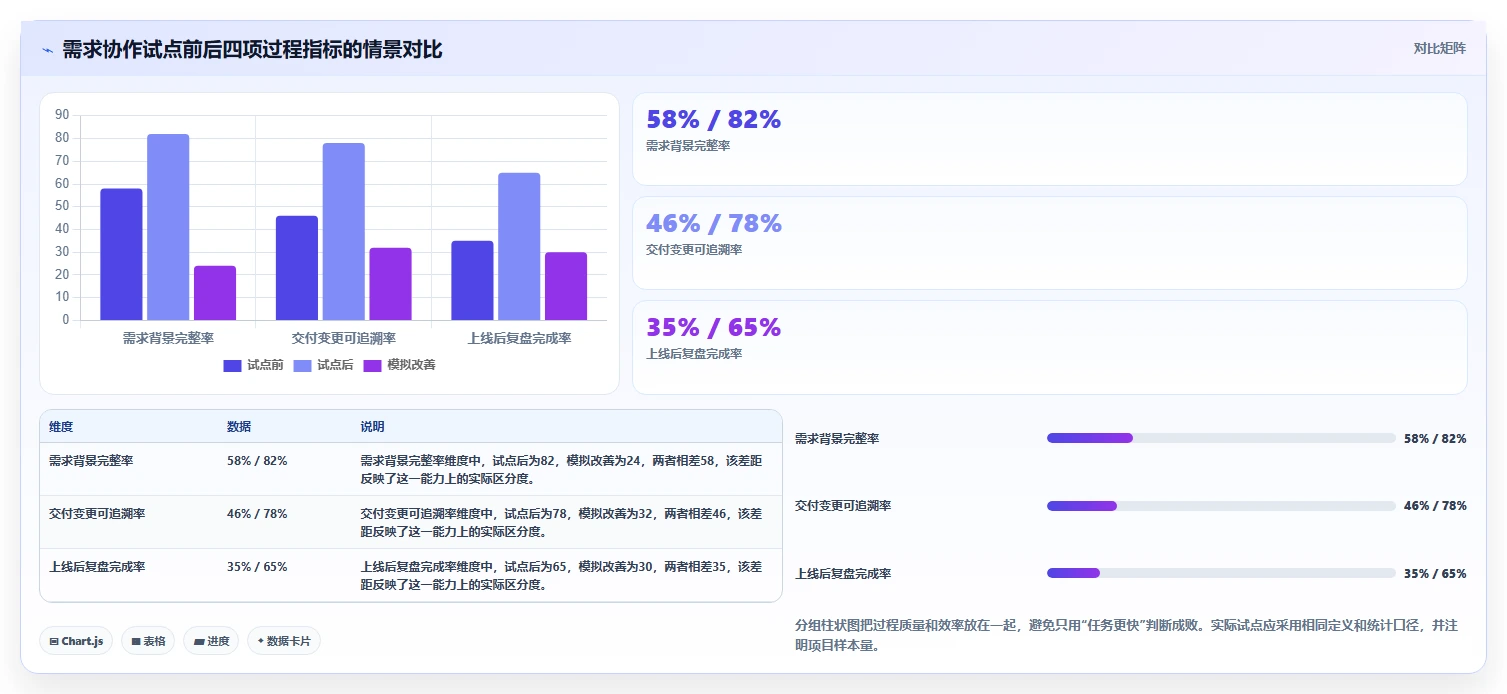The height and width of the screenshot is (694, 1507).
Task: Click the panel title 需求协作试点前后四项过程指标的情景对比
Action: click(252, 50)
